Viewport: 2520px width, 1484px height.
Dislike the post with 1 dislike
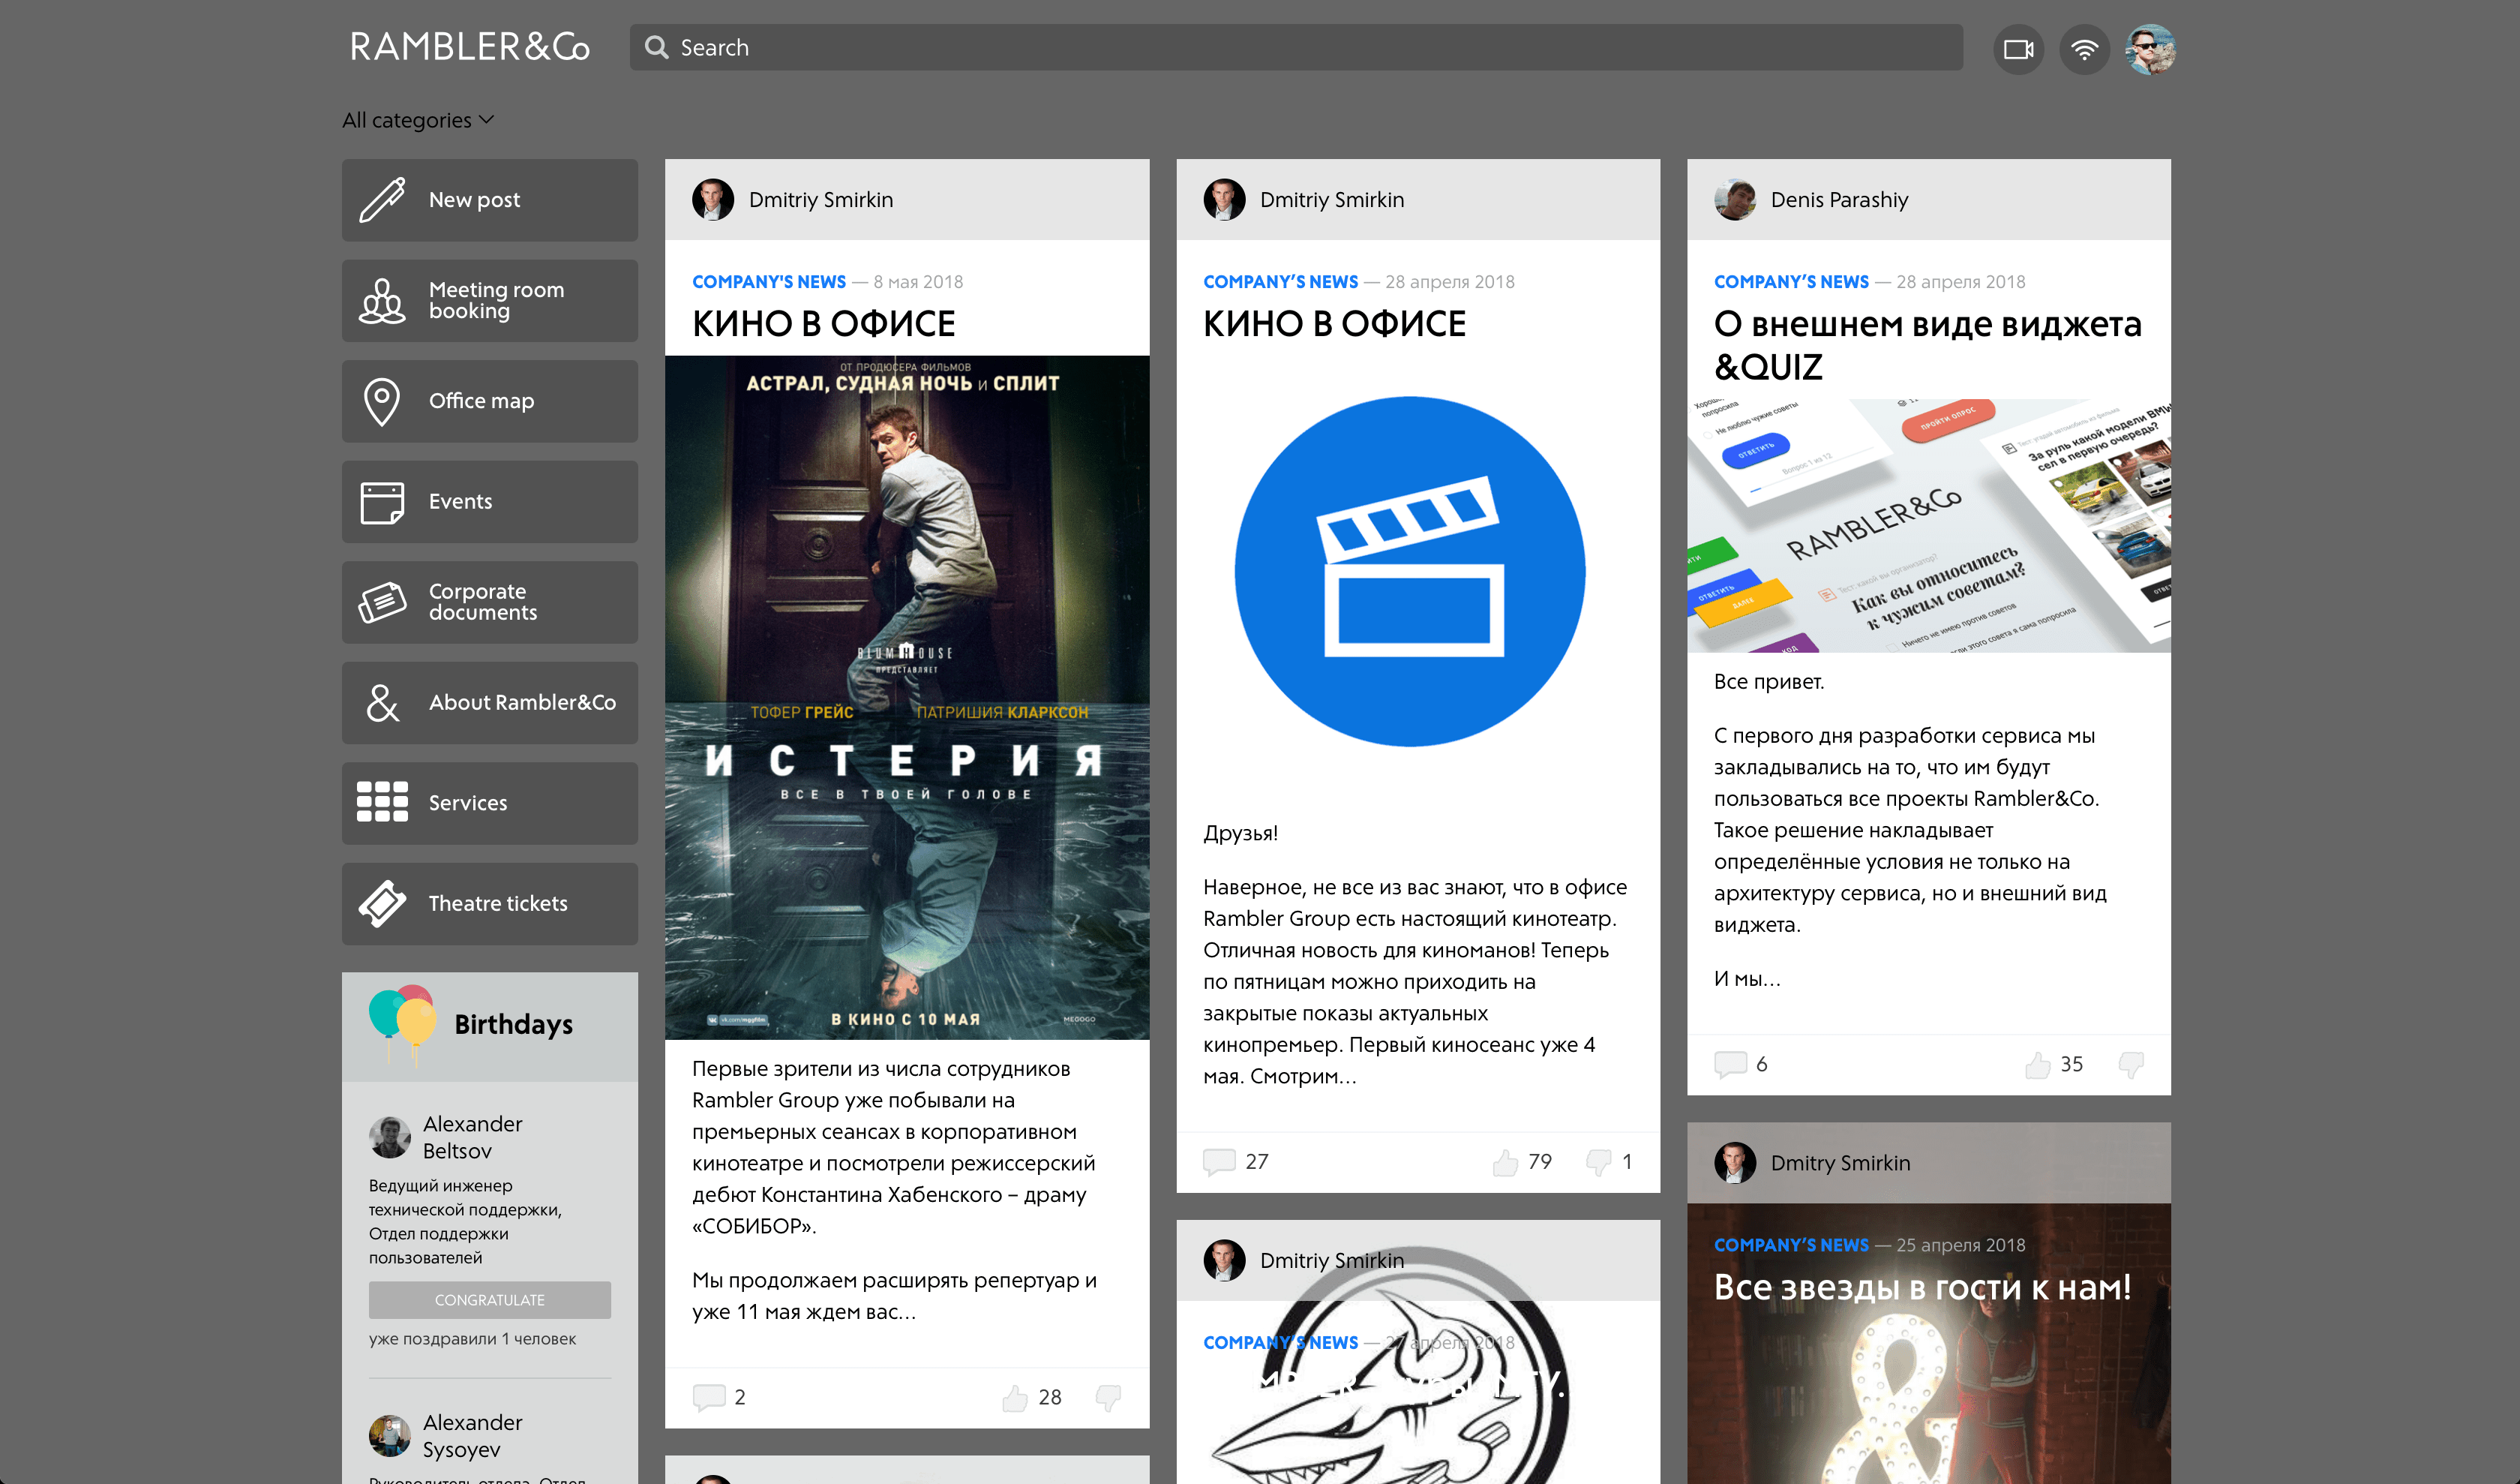click(x=1598, y=1162)
